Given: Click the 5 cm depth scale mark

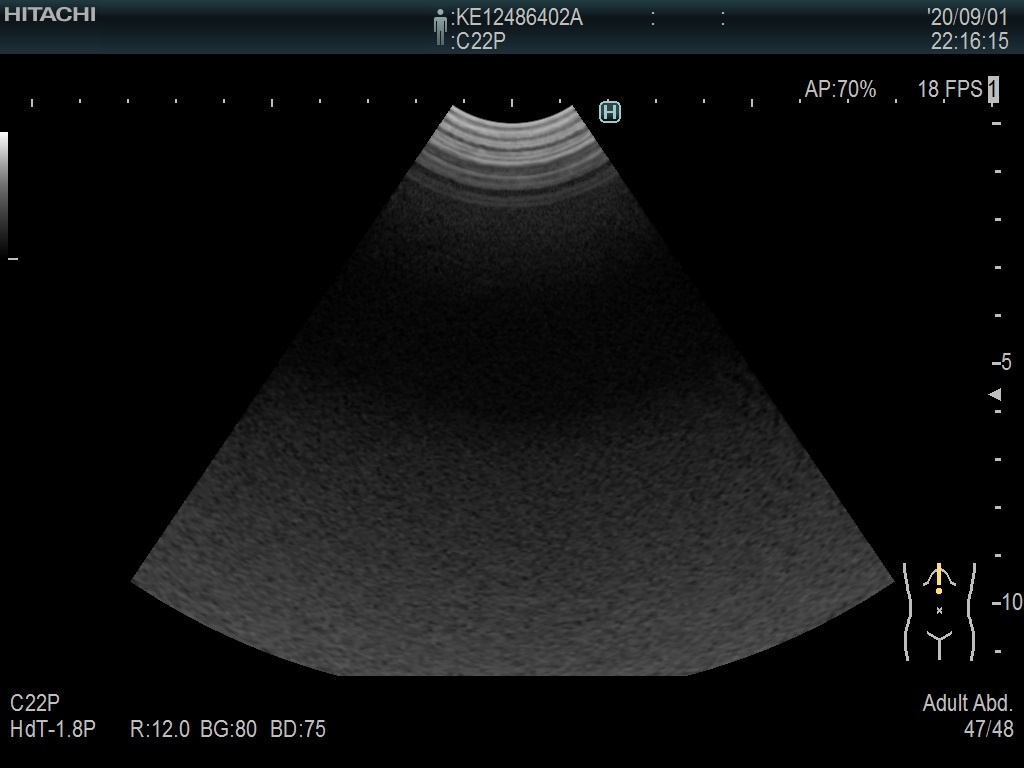Looking at the screenshot, I should point(1003,363).
